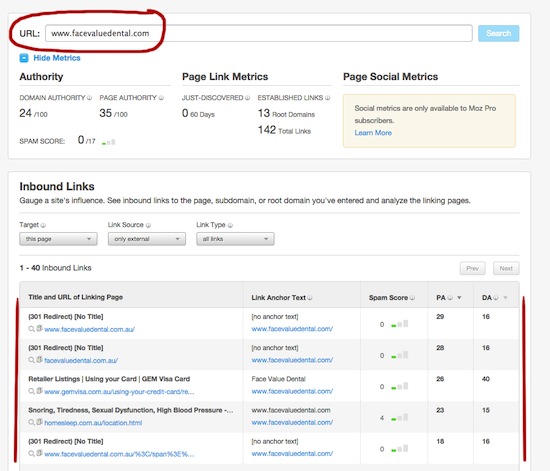550x471 pixels.
Task: Open anchor target link in homesleep row
Action: pyautogui.click(x=292, y=423)
